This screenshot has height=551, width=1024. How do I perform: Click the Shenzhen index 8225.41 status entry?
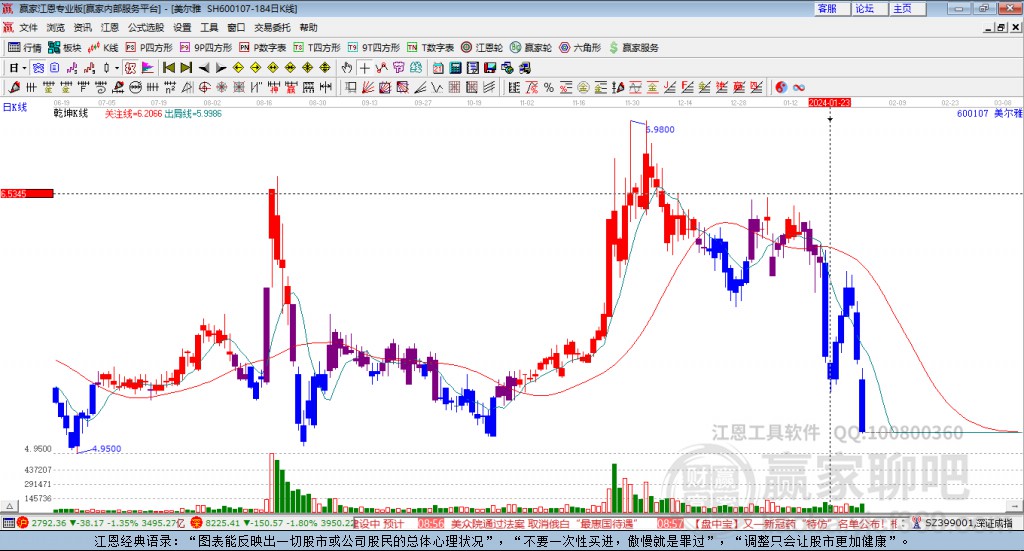pyautogui.click(x=274, y=523)
